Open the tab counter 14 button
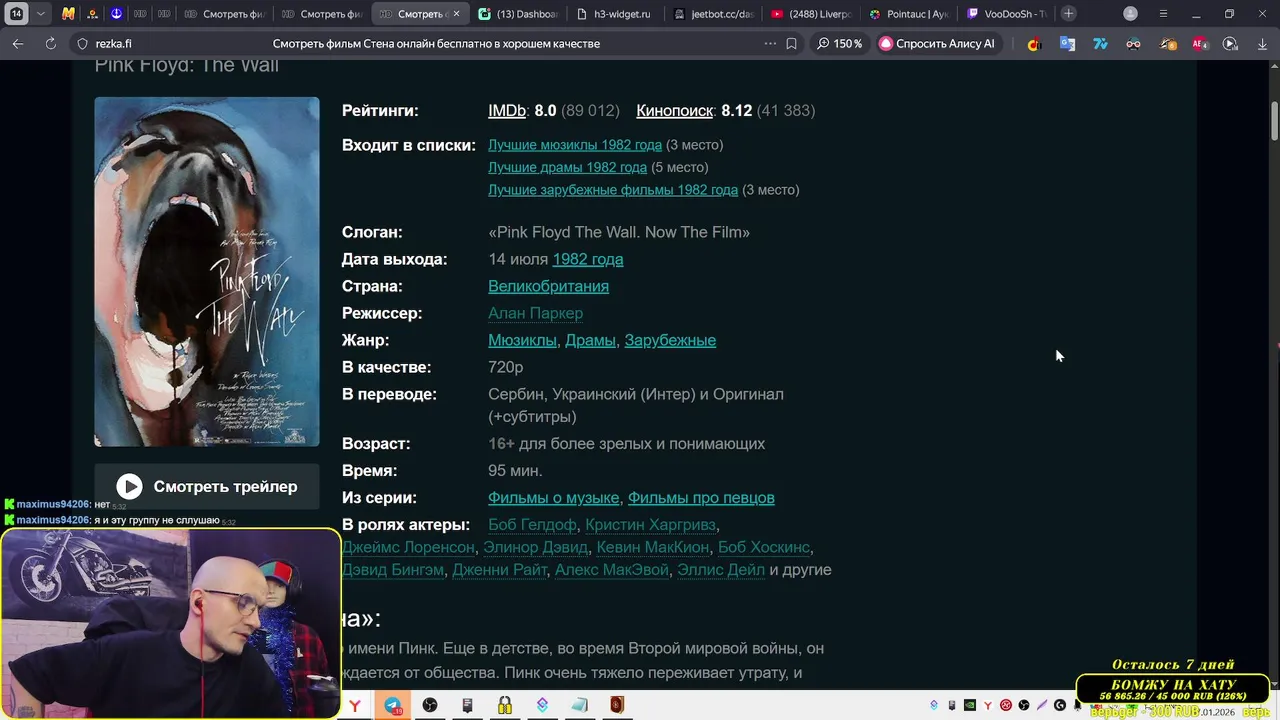This screenshot has width=1280, height=720. [16, 14]
